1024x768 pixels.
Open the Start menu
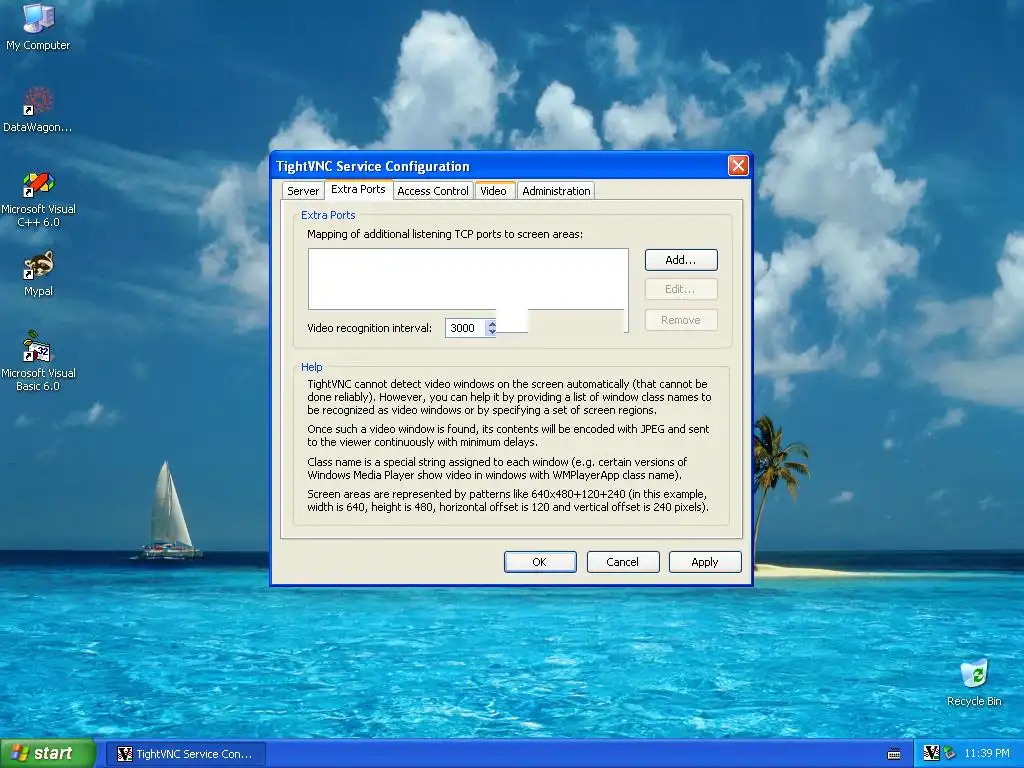click(47, 753)
